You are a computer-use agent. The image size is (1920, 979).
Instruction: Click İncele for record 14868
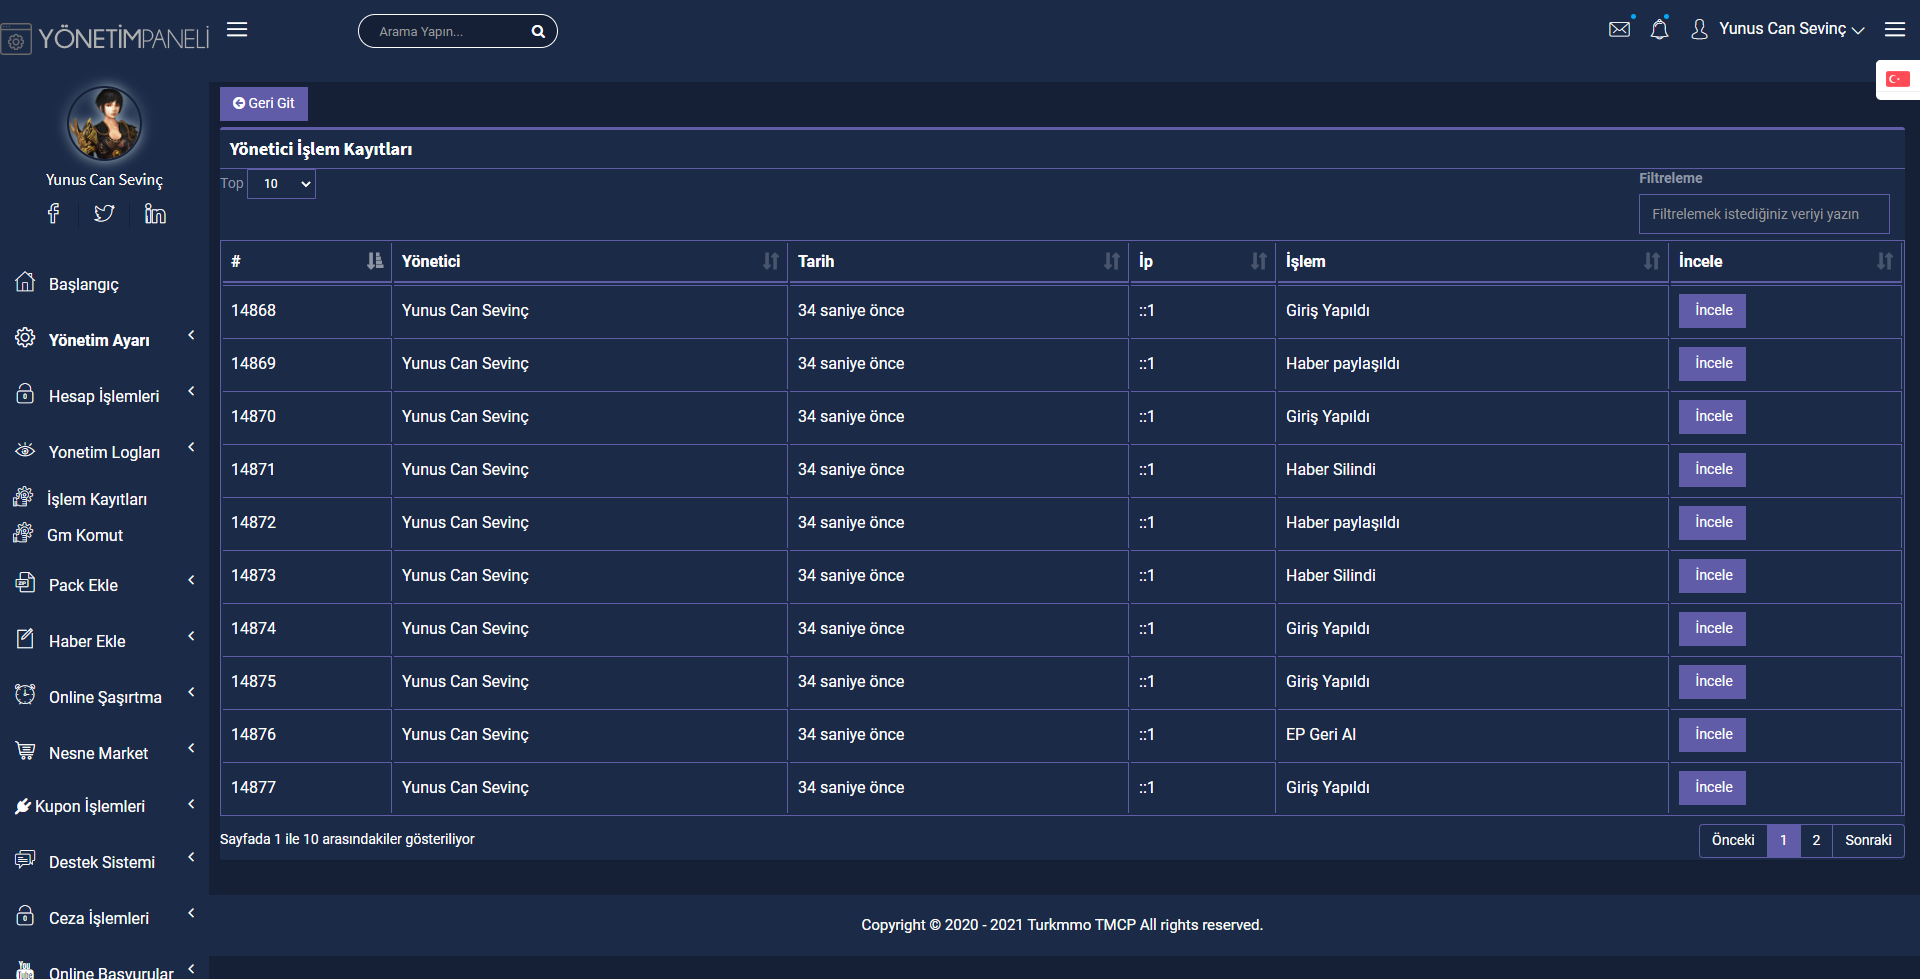[1713, 311]
